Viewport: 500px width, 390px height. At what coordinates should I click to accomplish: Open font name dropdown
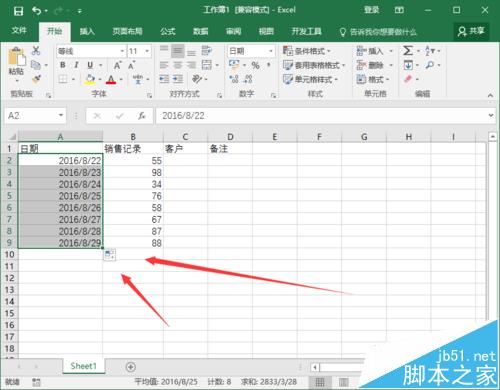[x=122, y=51]
